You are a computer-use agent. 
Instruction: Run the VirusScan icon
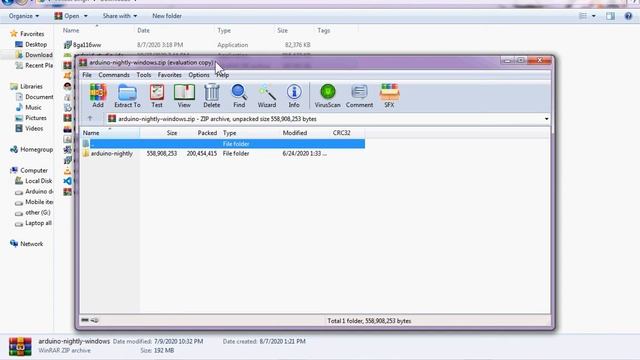[x=327, y=96]
